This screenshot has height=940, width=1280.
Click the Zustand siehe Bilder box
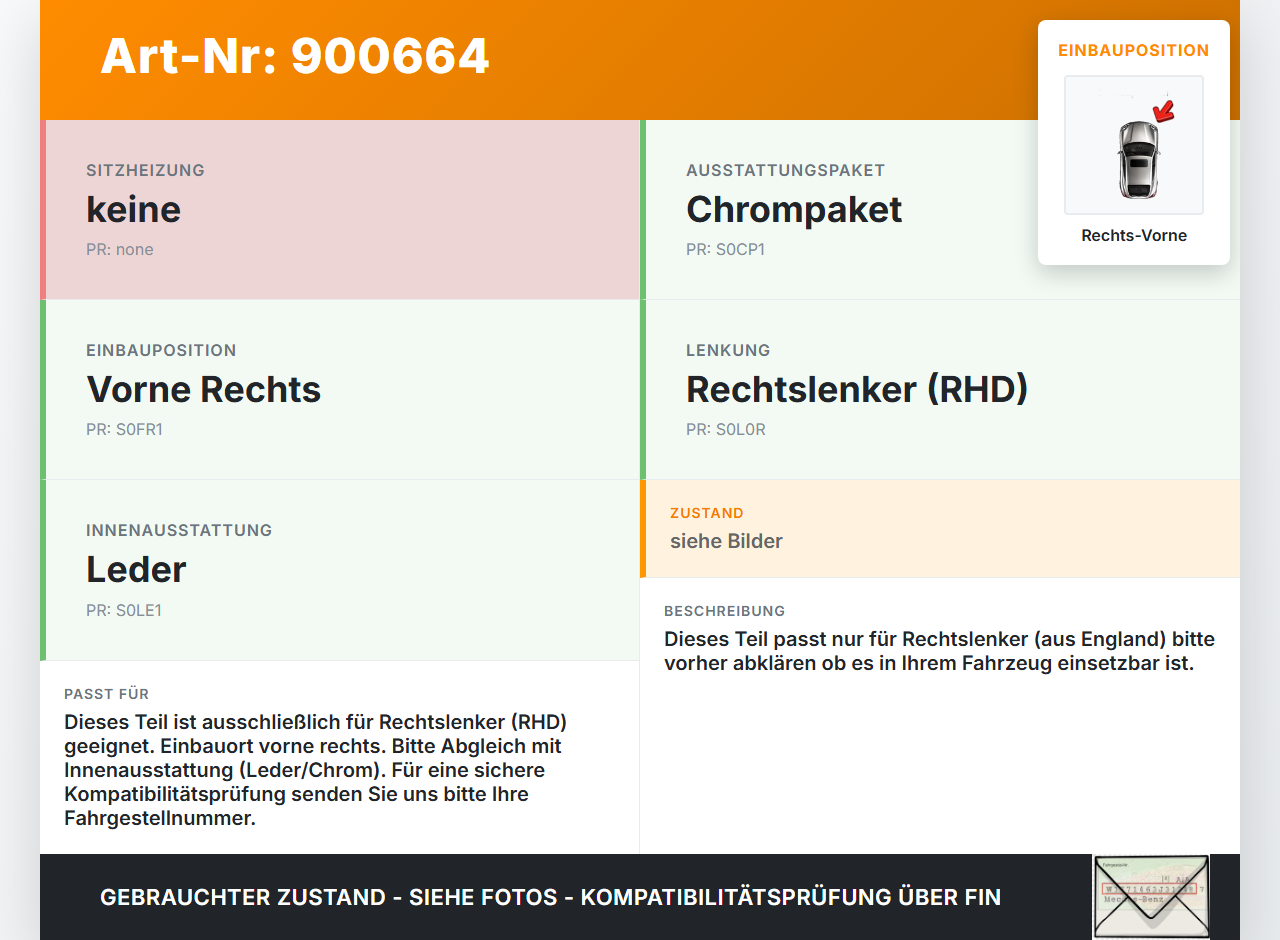940,528
